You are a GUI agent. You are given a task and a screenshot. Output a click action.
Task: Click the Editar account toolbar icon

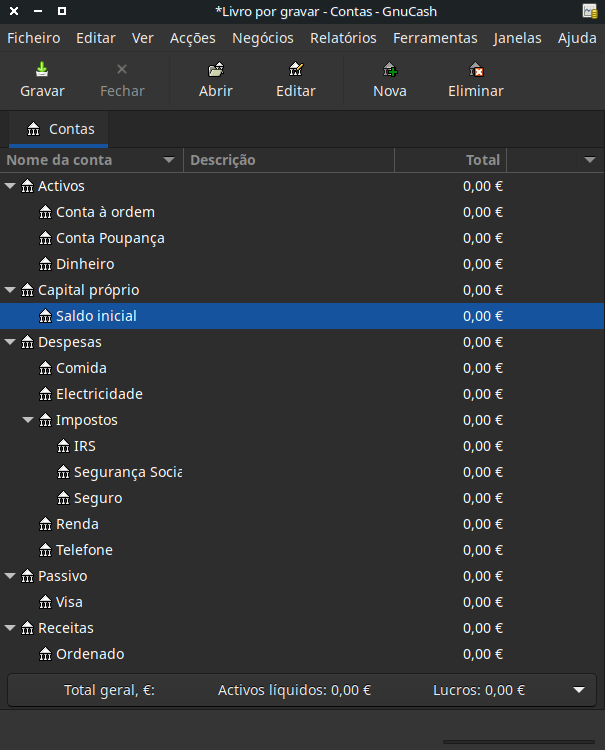click(295, 70)
